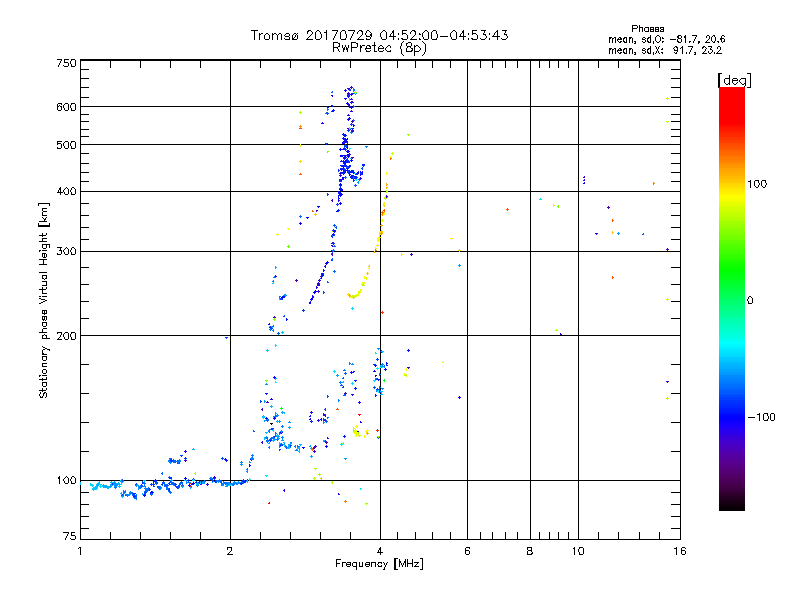Click the y-axis tick label '300'
This screenshot has height=600, width=800.
point(66,252)
